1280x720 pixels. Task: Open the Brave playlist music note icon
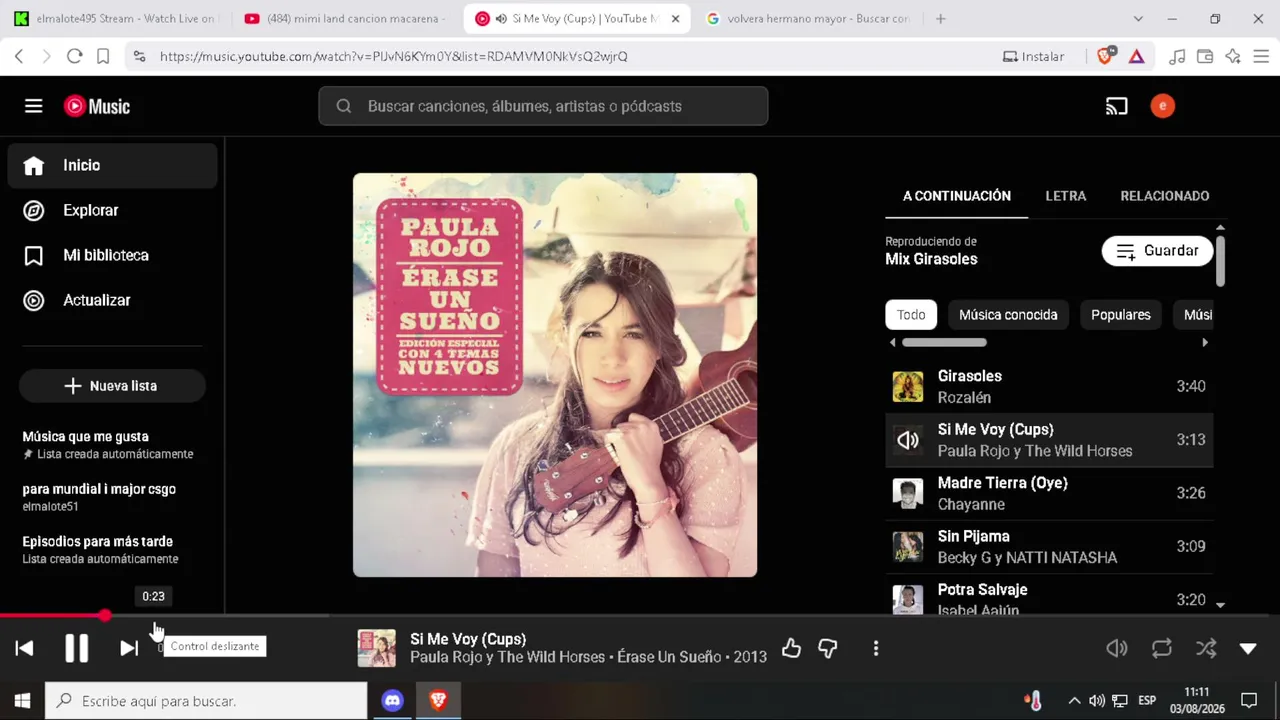[x=1177, y=56]
